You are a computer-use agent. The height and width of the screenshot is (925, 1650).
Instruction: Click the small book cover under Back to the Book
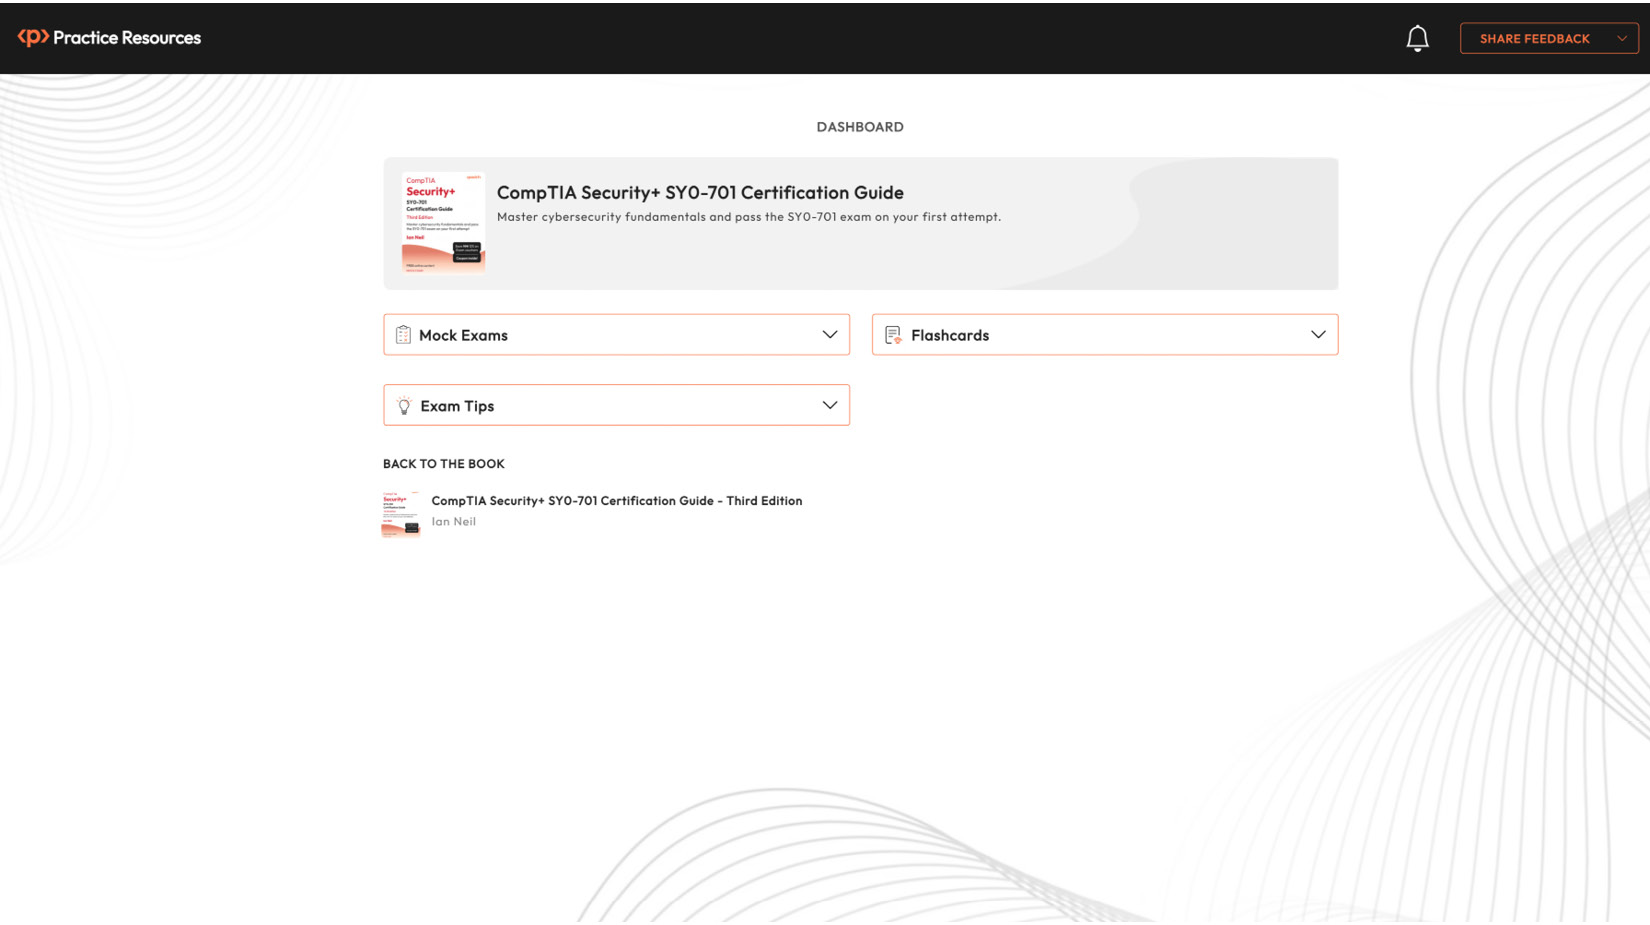[400, 512]
